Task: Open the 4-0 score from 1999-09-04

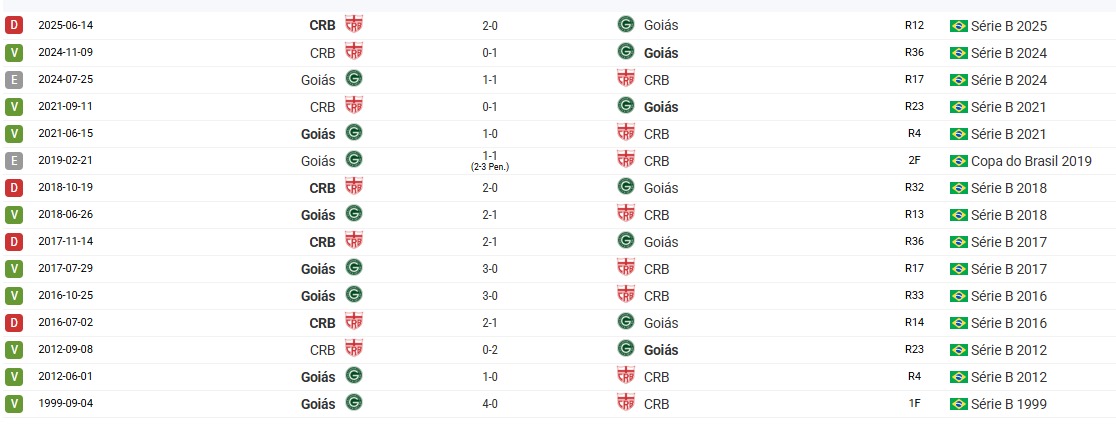Action: (491, 403)
